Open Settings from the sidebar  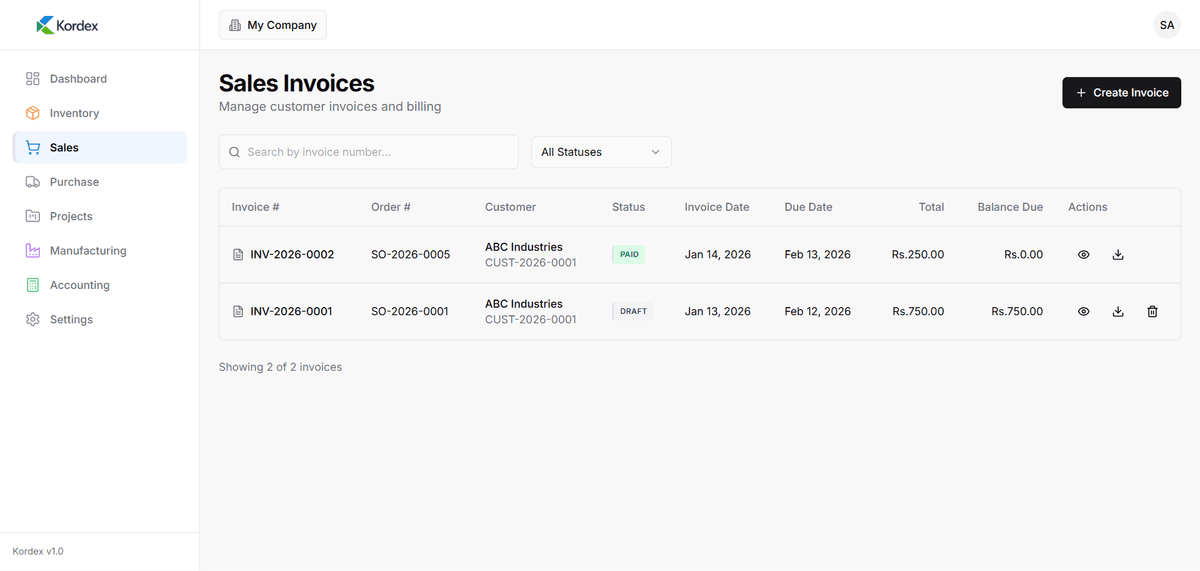100,319
